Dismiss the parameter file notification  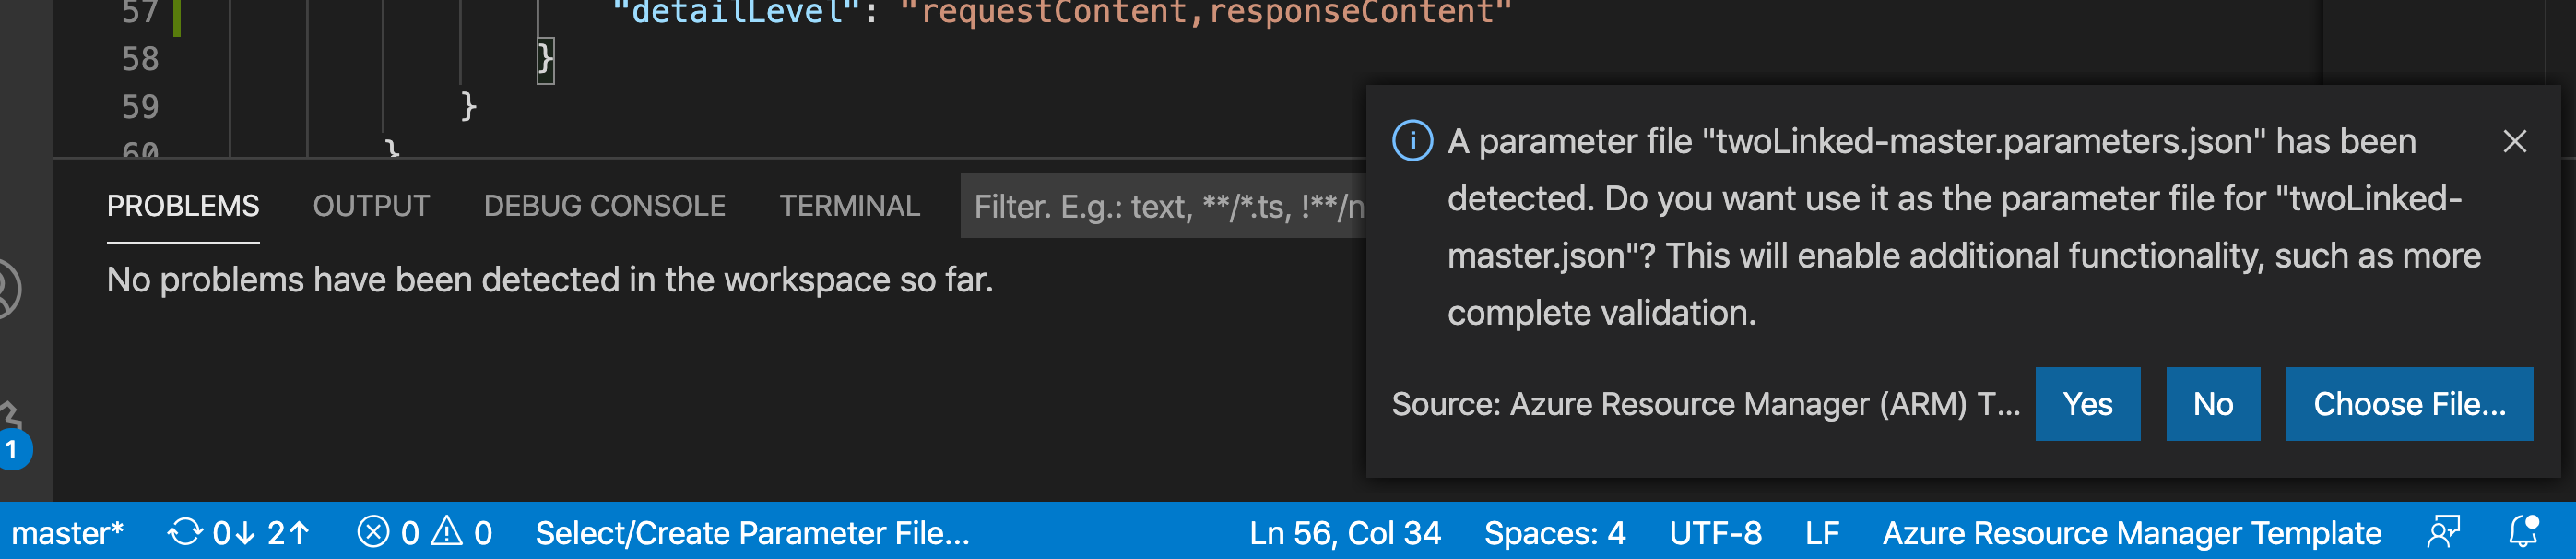click(2516, 142)
